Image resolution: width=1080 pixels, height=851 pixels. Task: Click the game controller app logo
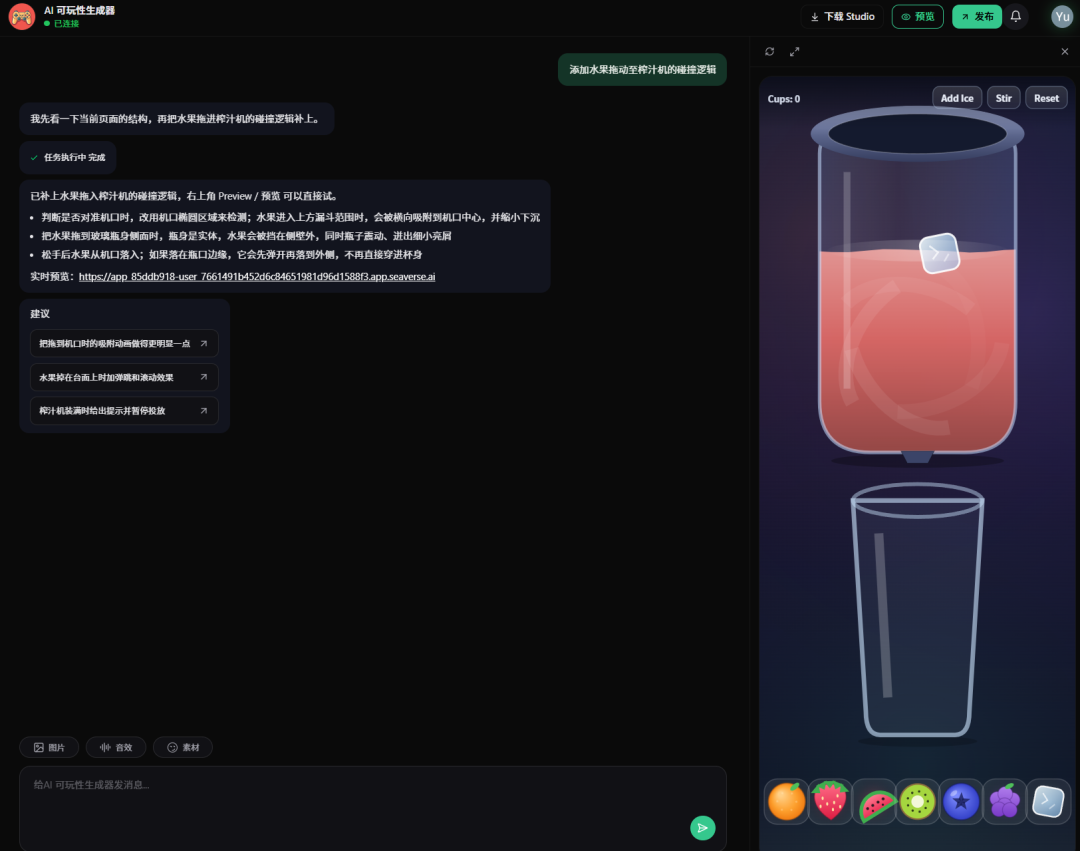click(x=21, y=17)
